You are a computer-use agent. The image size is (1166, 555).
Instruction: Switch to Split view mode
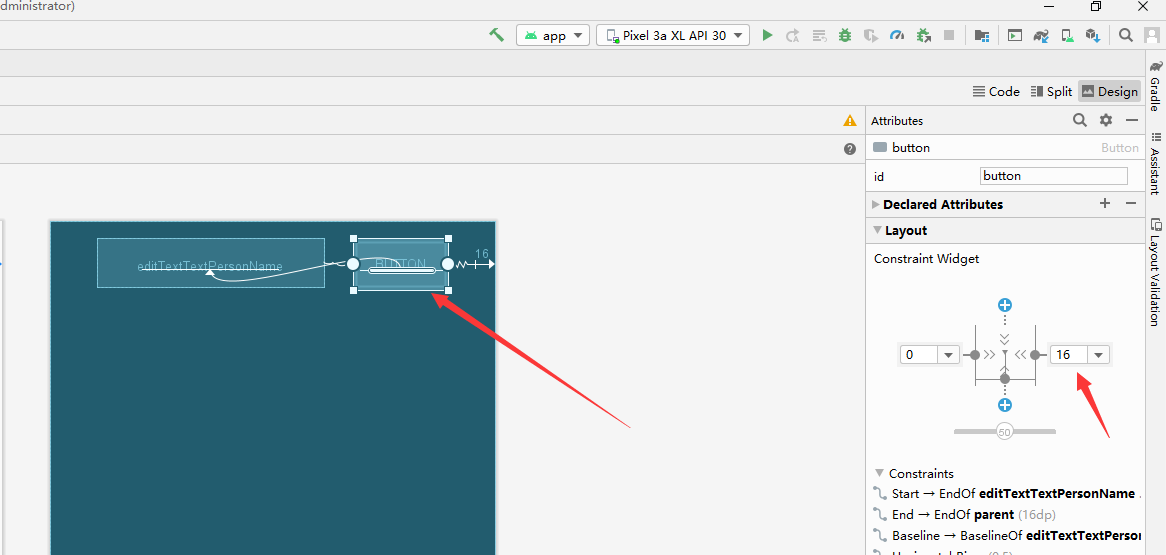(x=1051, y=91)
